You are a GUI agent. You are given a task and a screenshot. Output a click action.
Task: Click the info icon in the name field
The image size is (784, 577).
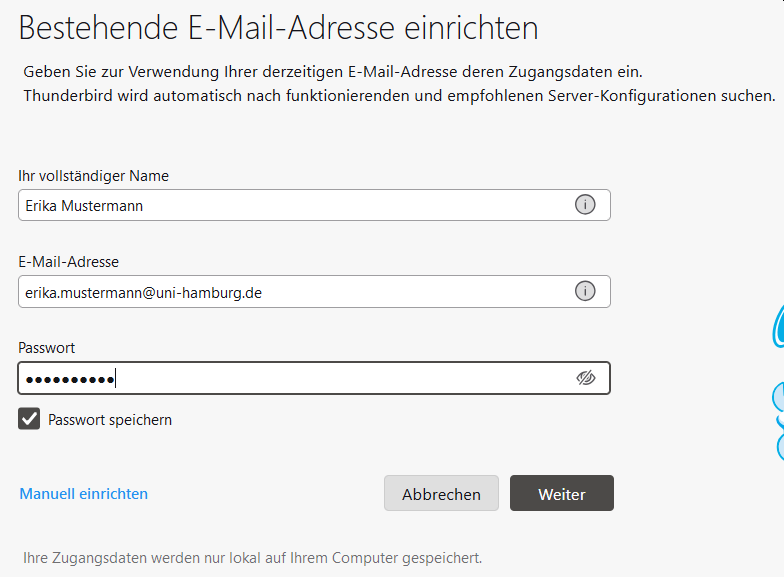[584, 204]
